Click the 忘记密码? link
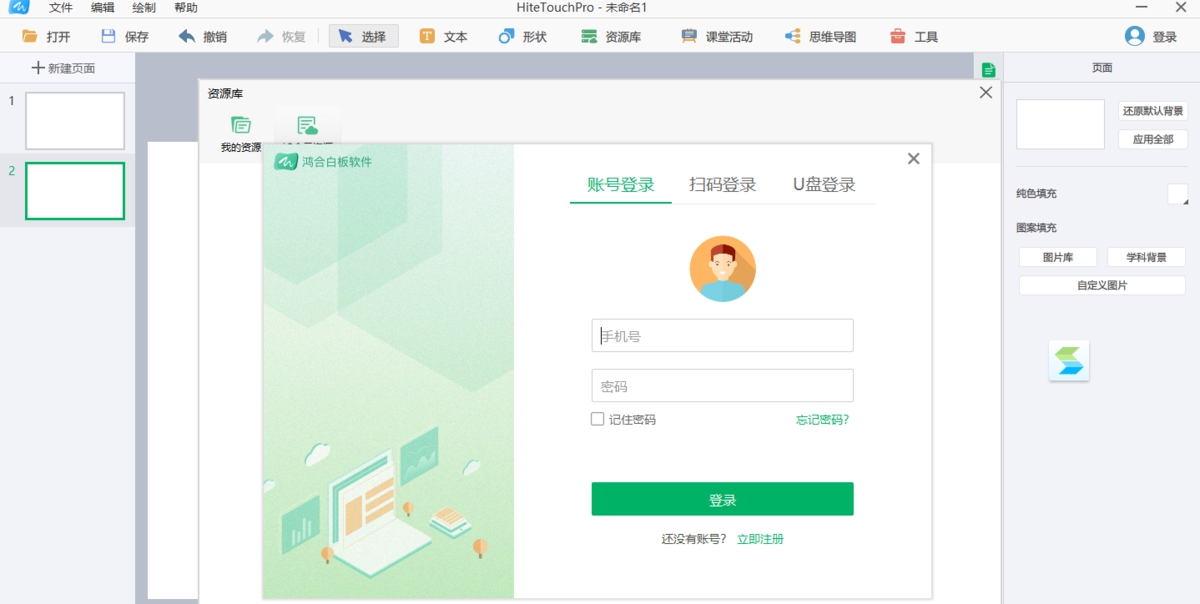This screenshot has width=1200, height=604. coord(822,420)
